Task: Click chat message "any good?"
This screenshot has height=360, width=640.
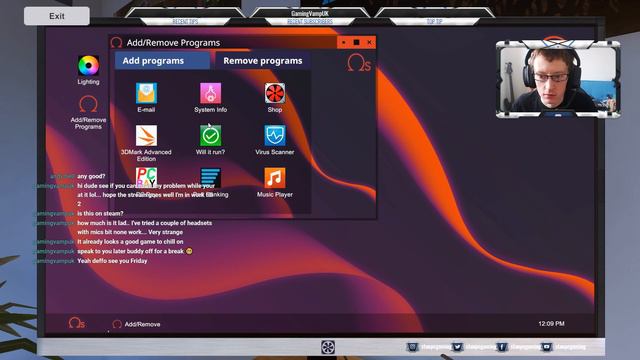Action: [x=91, y=176]
